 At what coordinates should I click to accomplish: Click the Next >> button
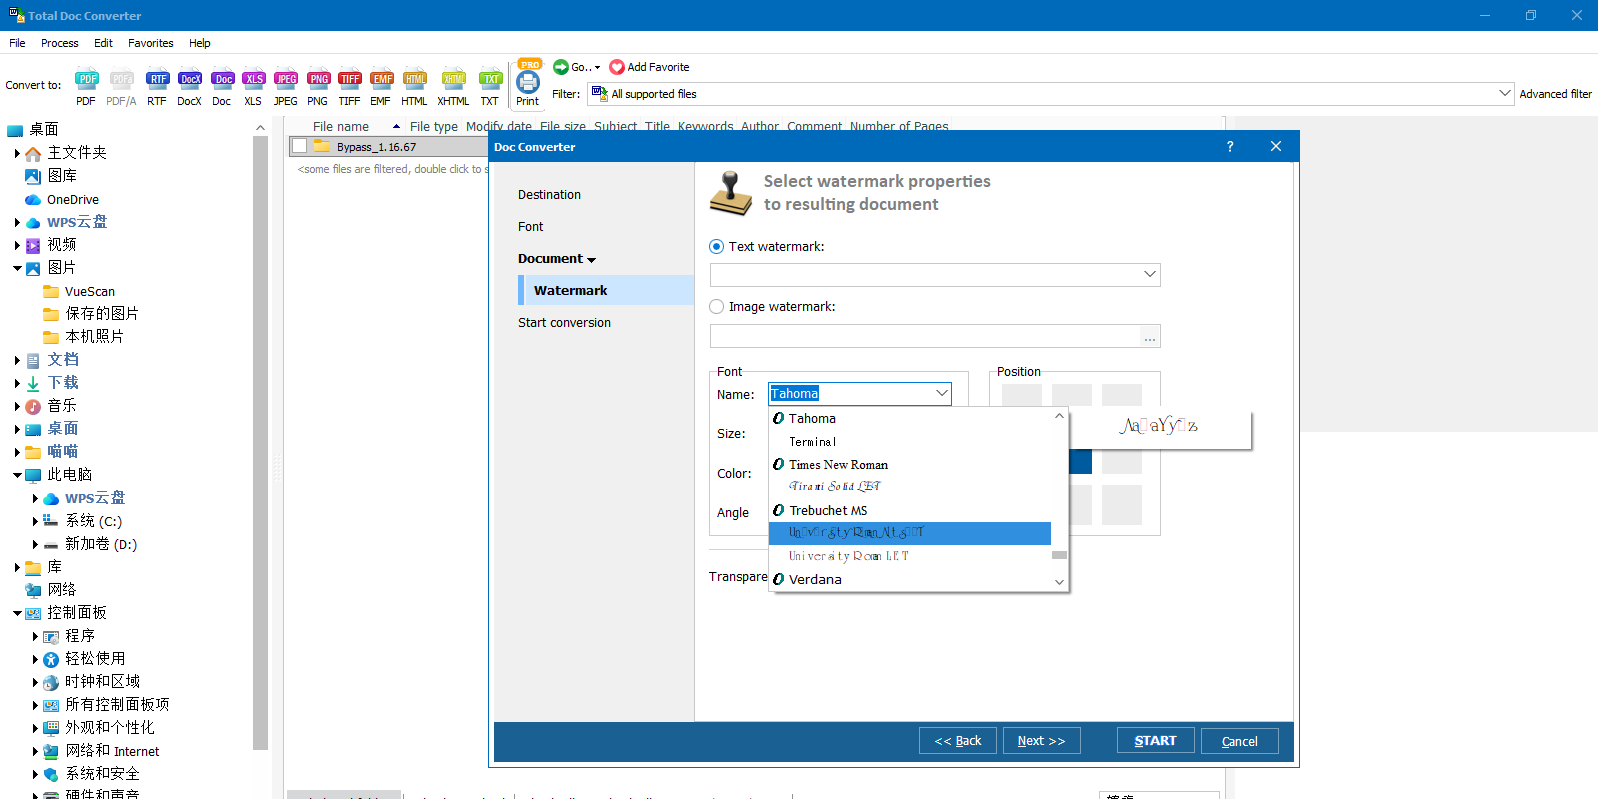[x=1041, y=741]
